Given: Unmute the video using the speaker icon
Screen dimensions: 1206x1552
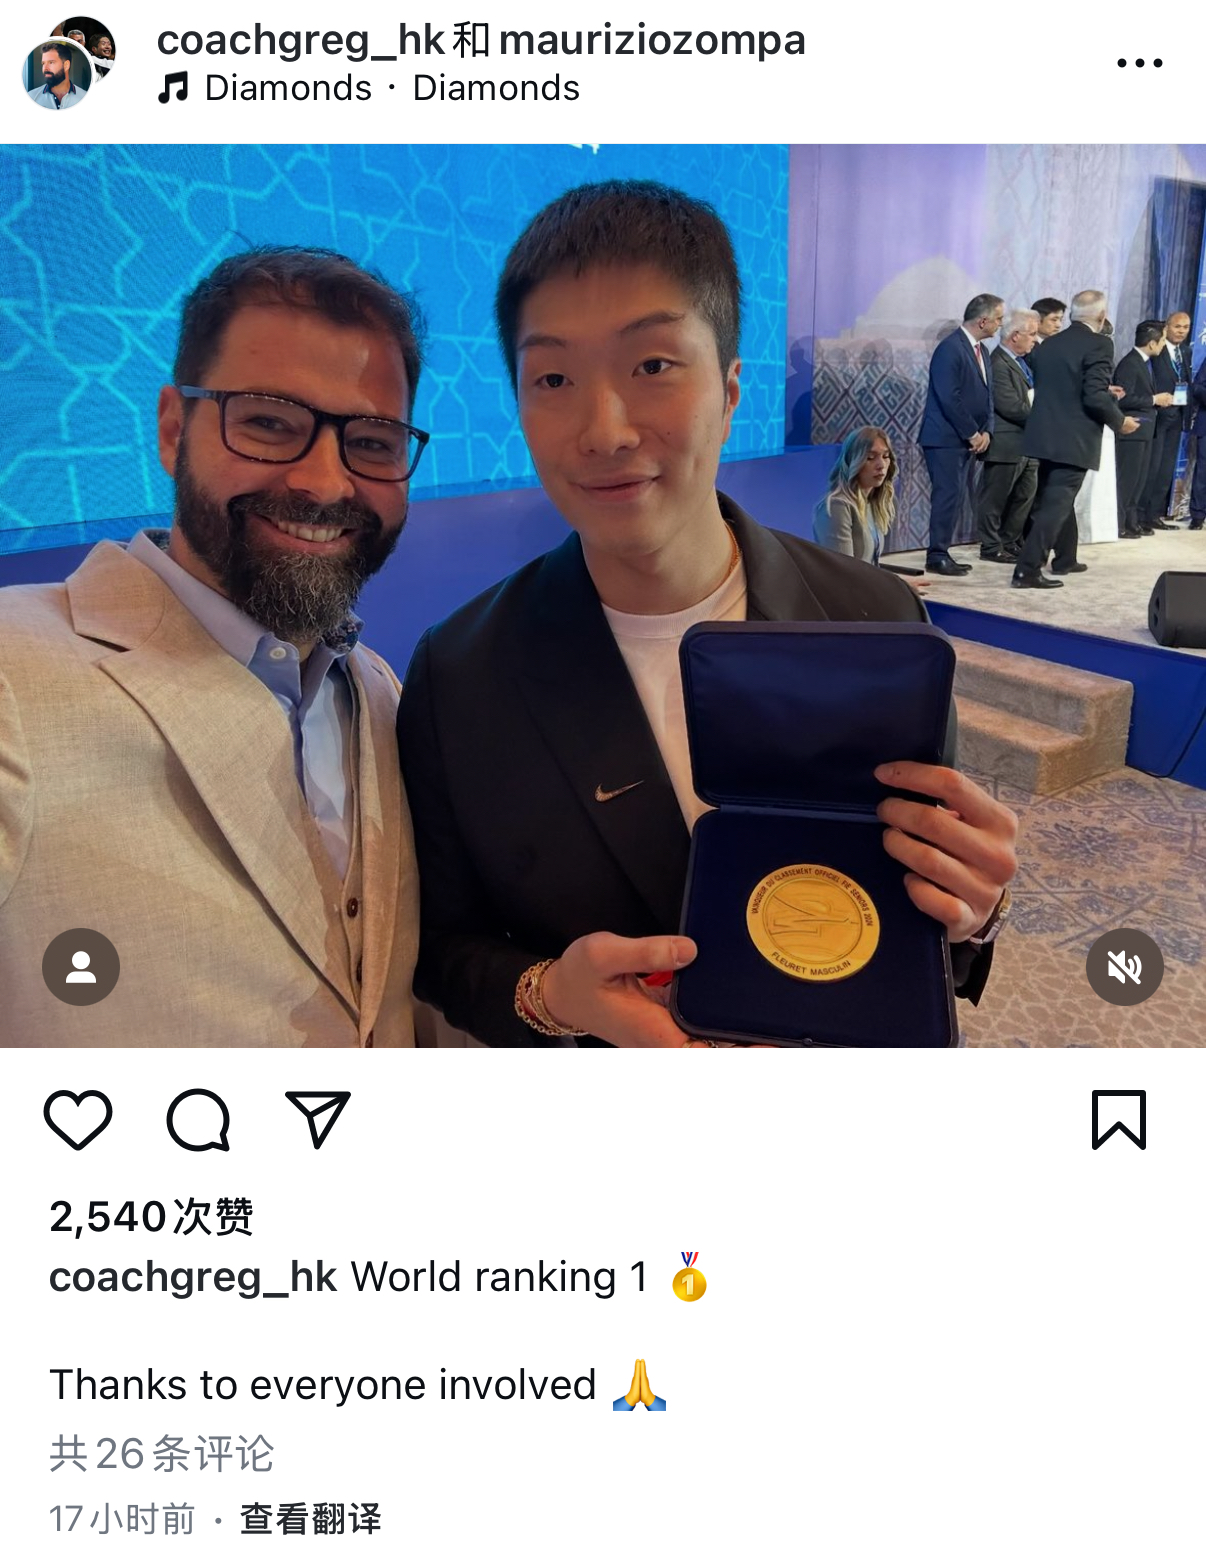Looking at the screenshot, I should pos(1124,967).
